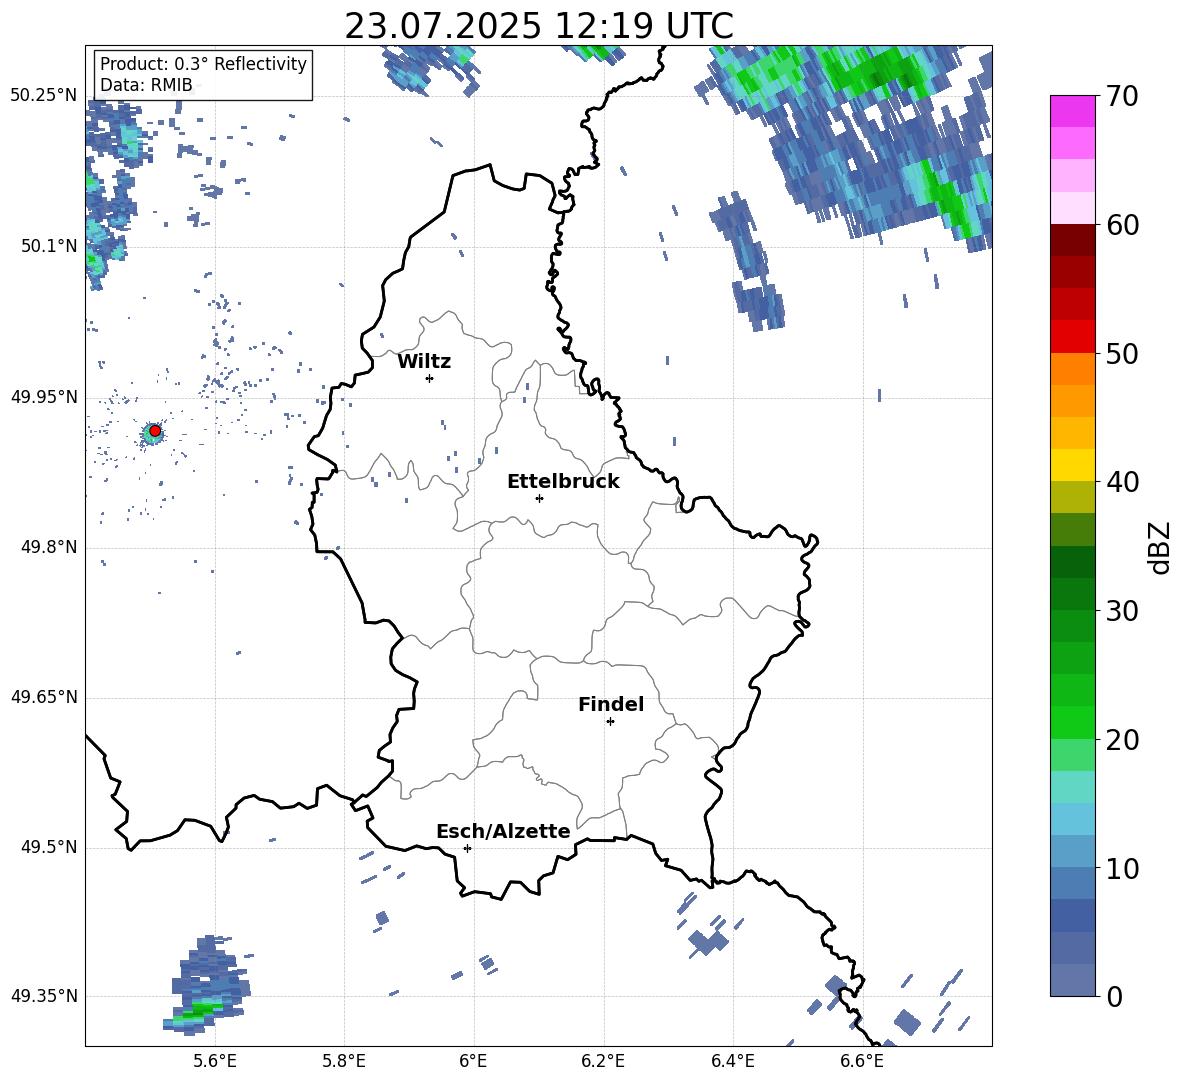This screenshot has height=1081, width=1184.
Task: Click the 49.65°N latitude tick label
Action: (44, 697)
